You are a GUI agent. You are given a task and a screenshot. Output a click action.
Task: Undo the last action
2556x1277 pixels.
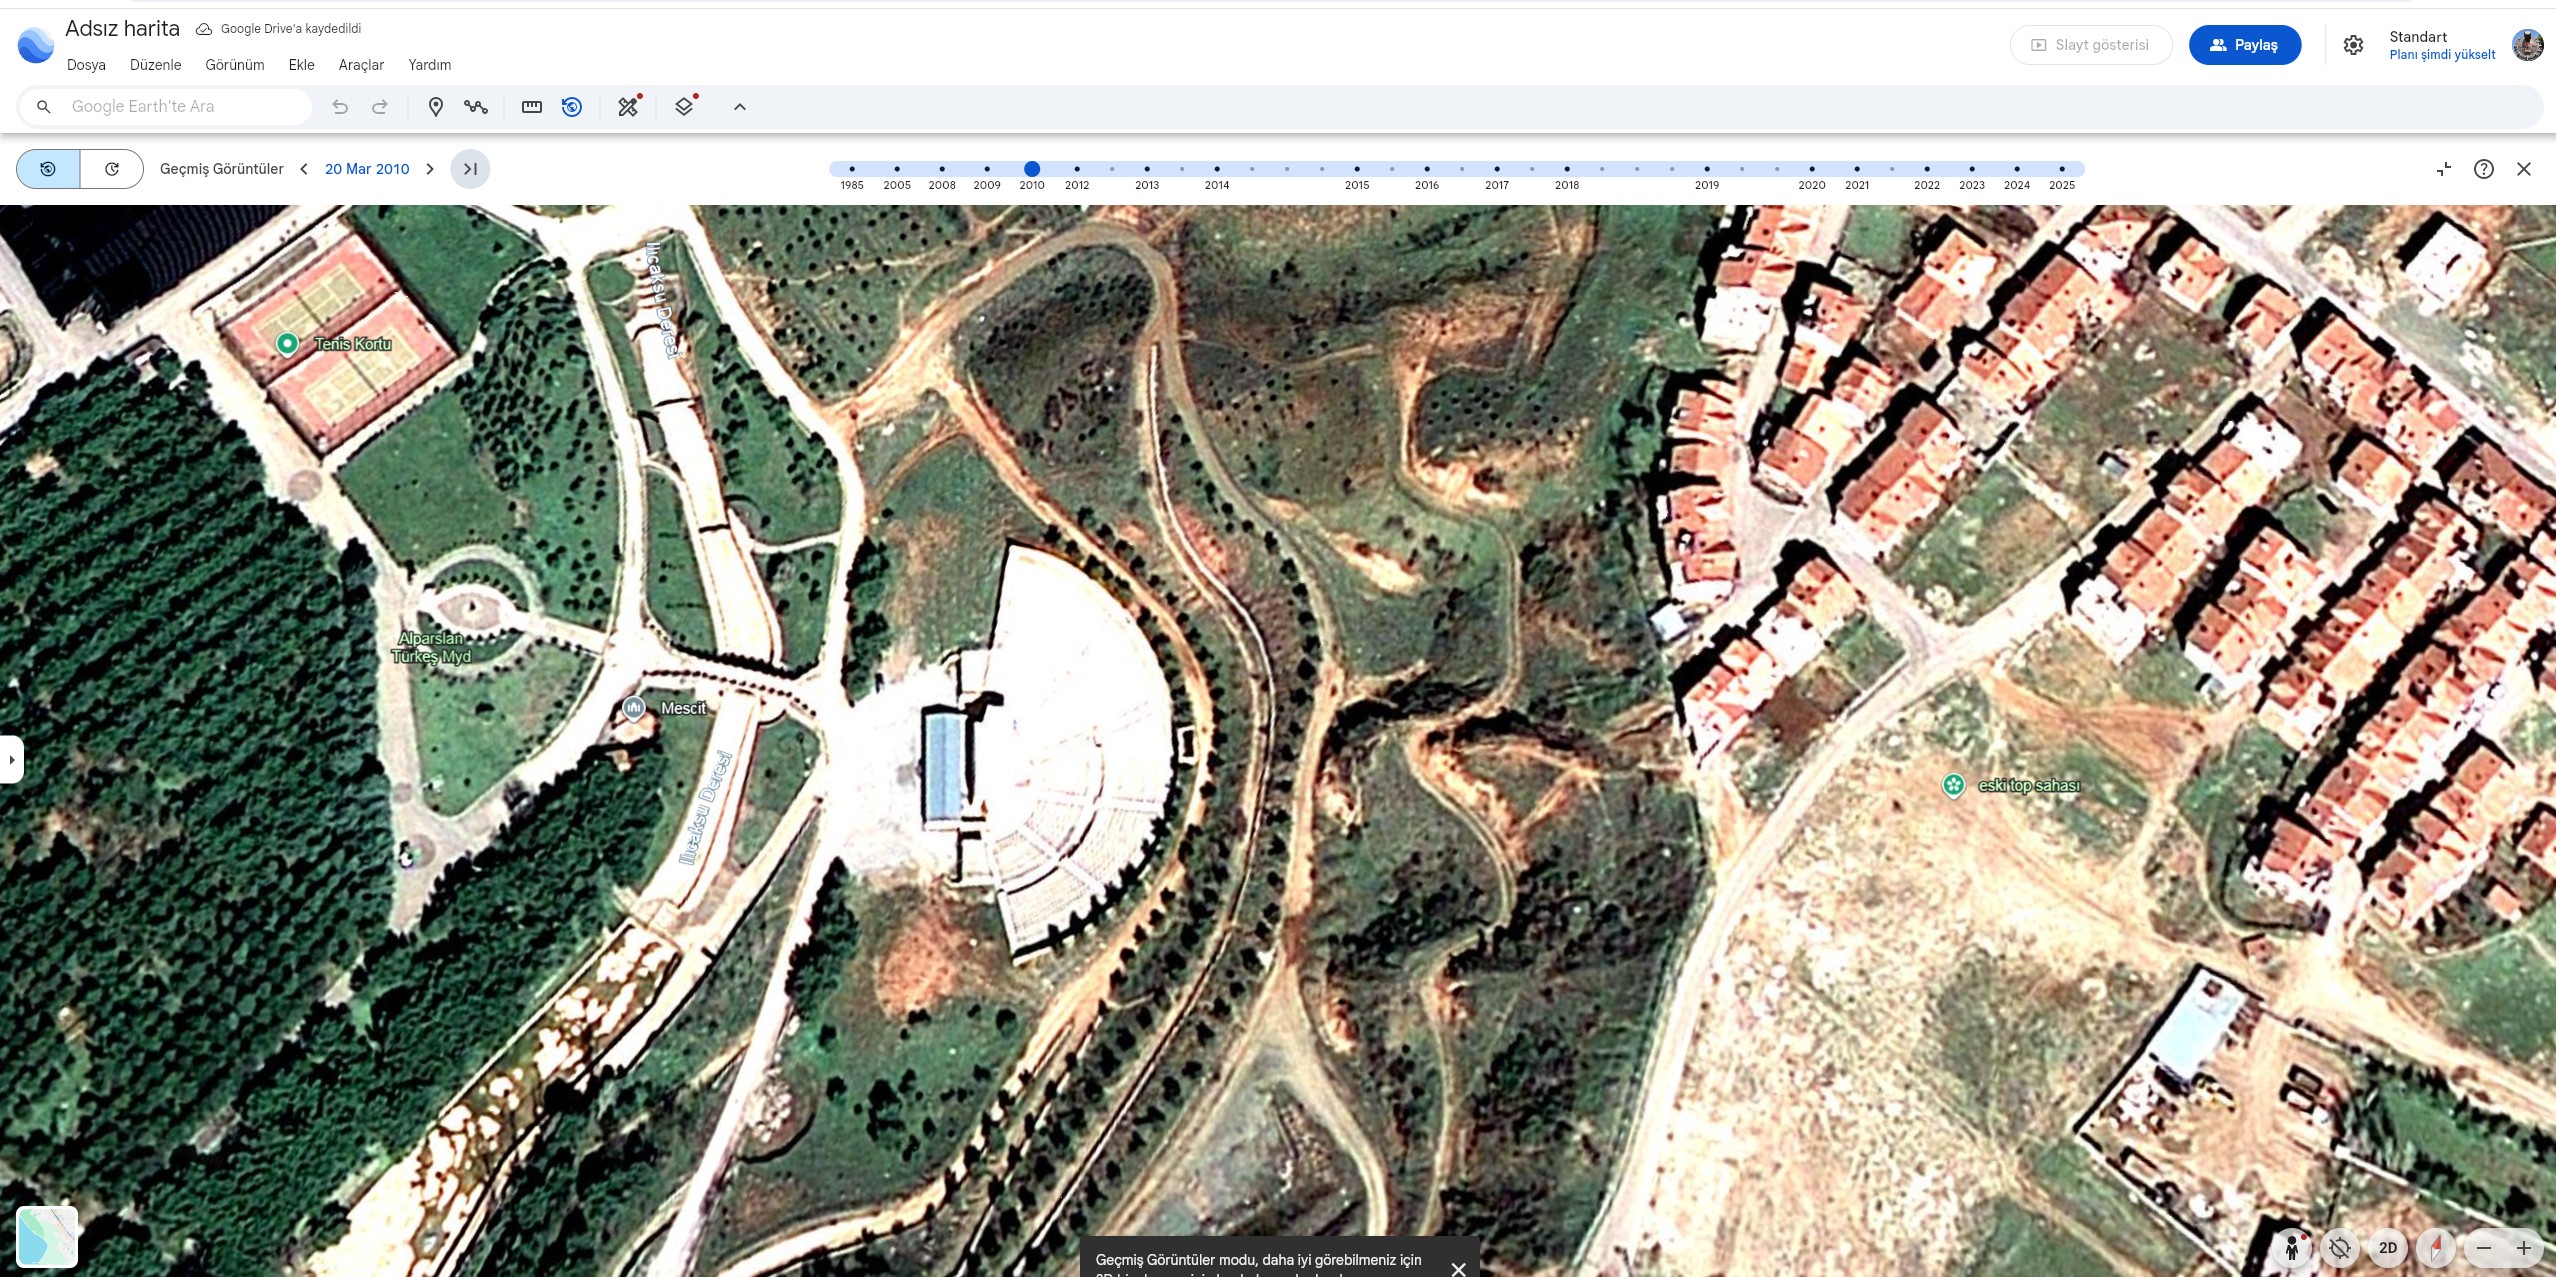click(340, 107)
